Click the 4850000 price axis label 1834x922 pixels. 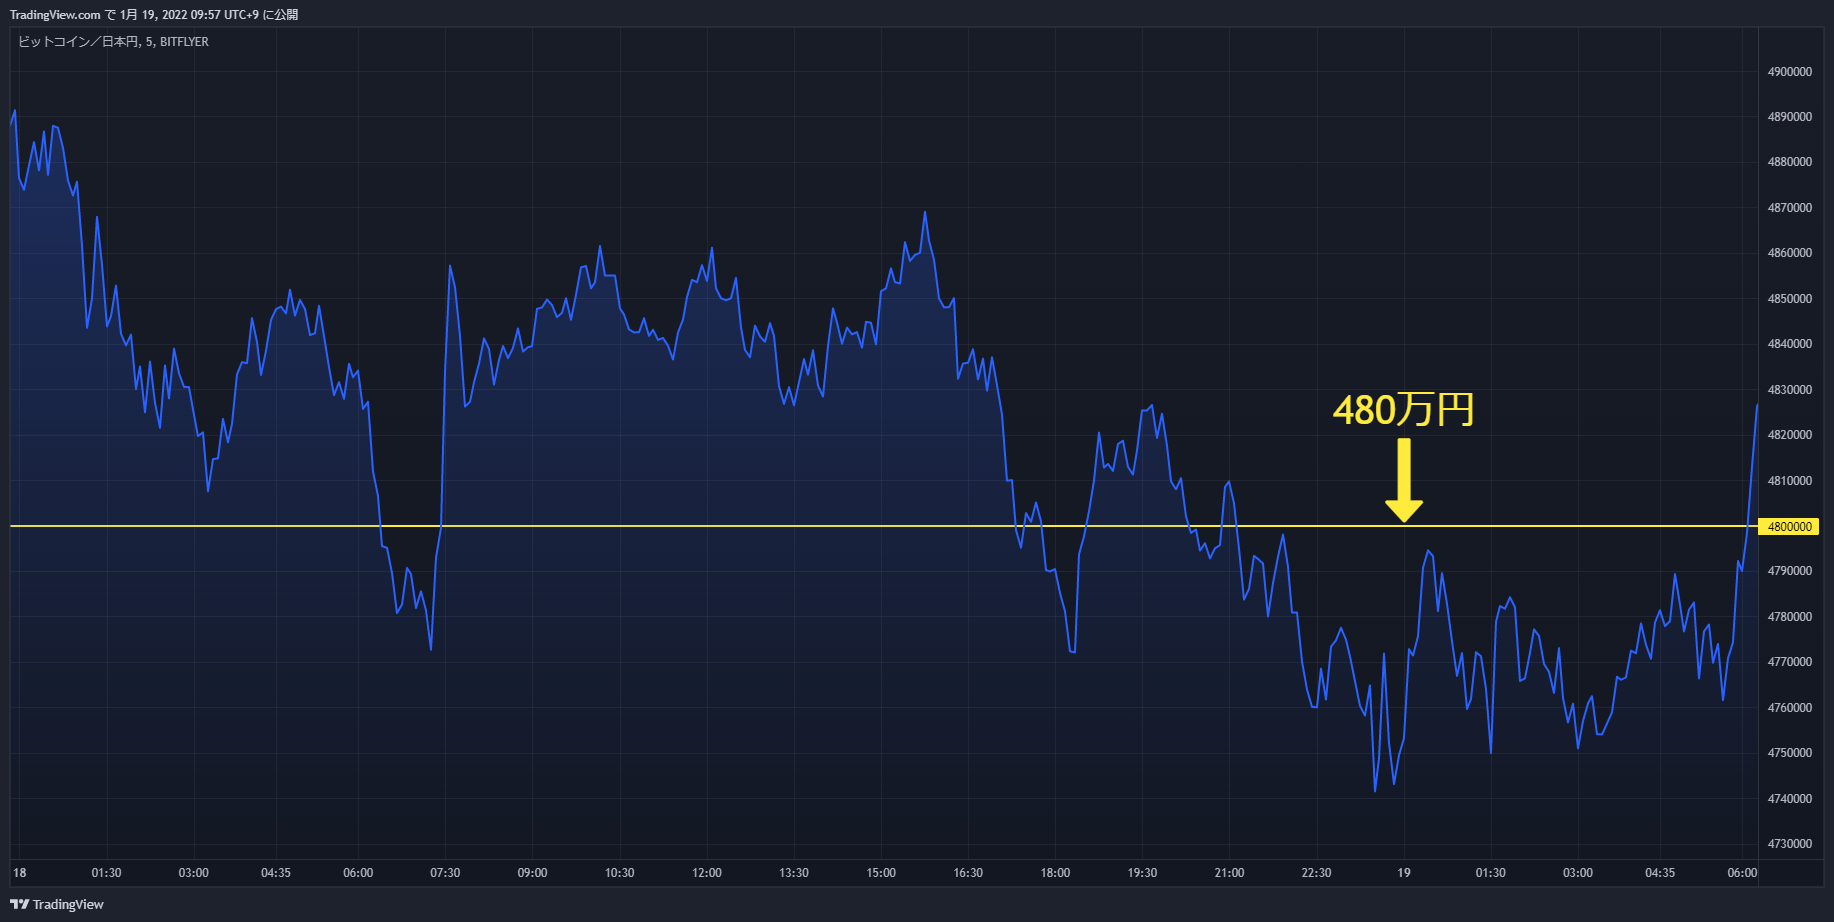(1789, 299)
